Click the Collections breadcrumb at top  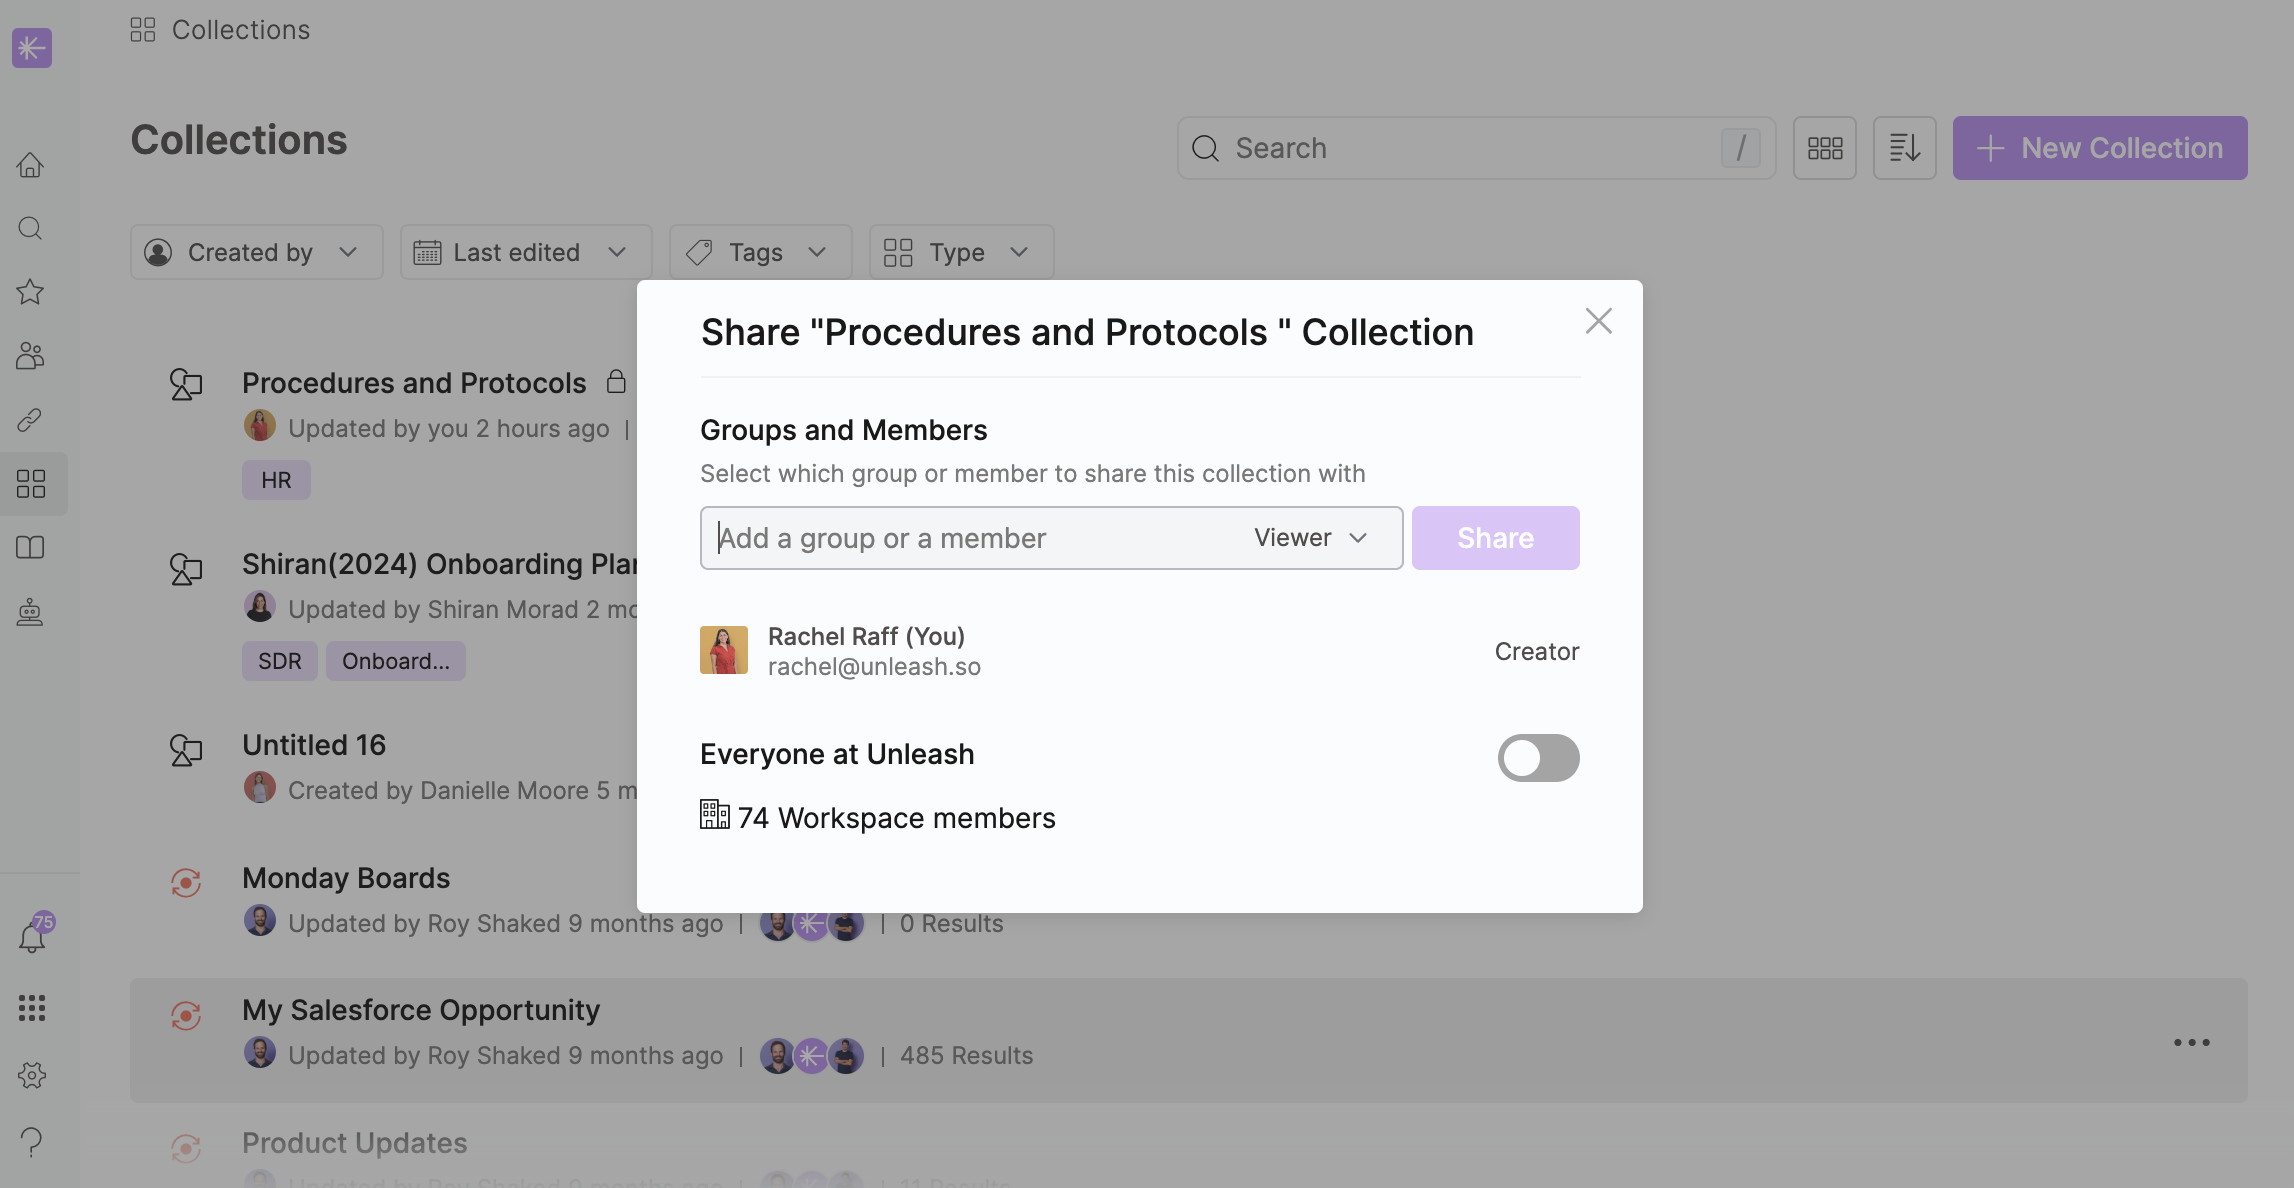pos(220,30)
